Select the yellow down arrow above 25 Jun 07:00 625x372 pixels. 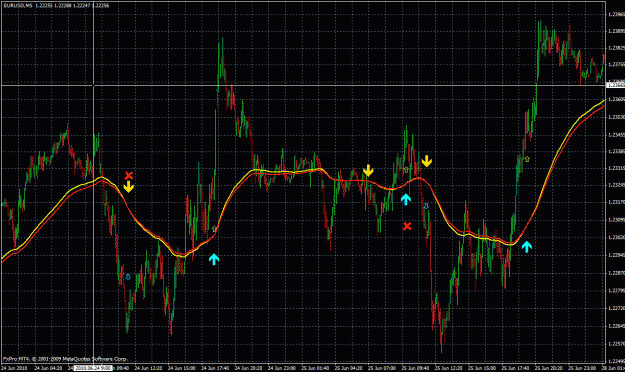pyautogui.click(x=368, y=170)
